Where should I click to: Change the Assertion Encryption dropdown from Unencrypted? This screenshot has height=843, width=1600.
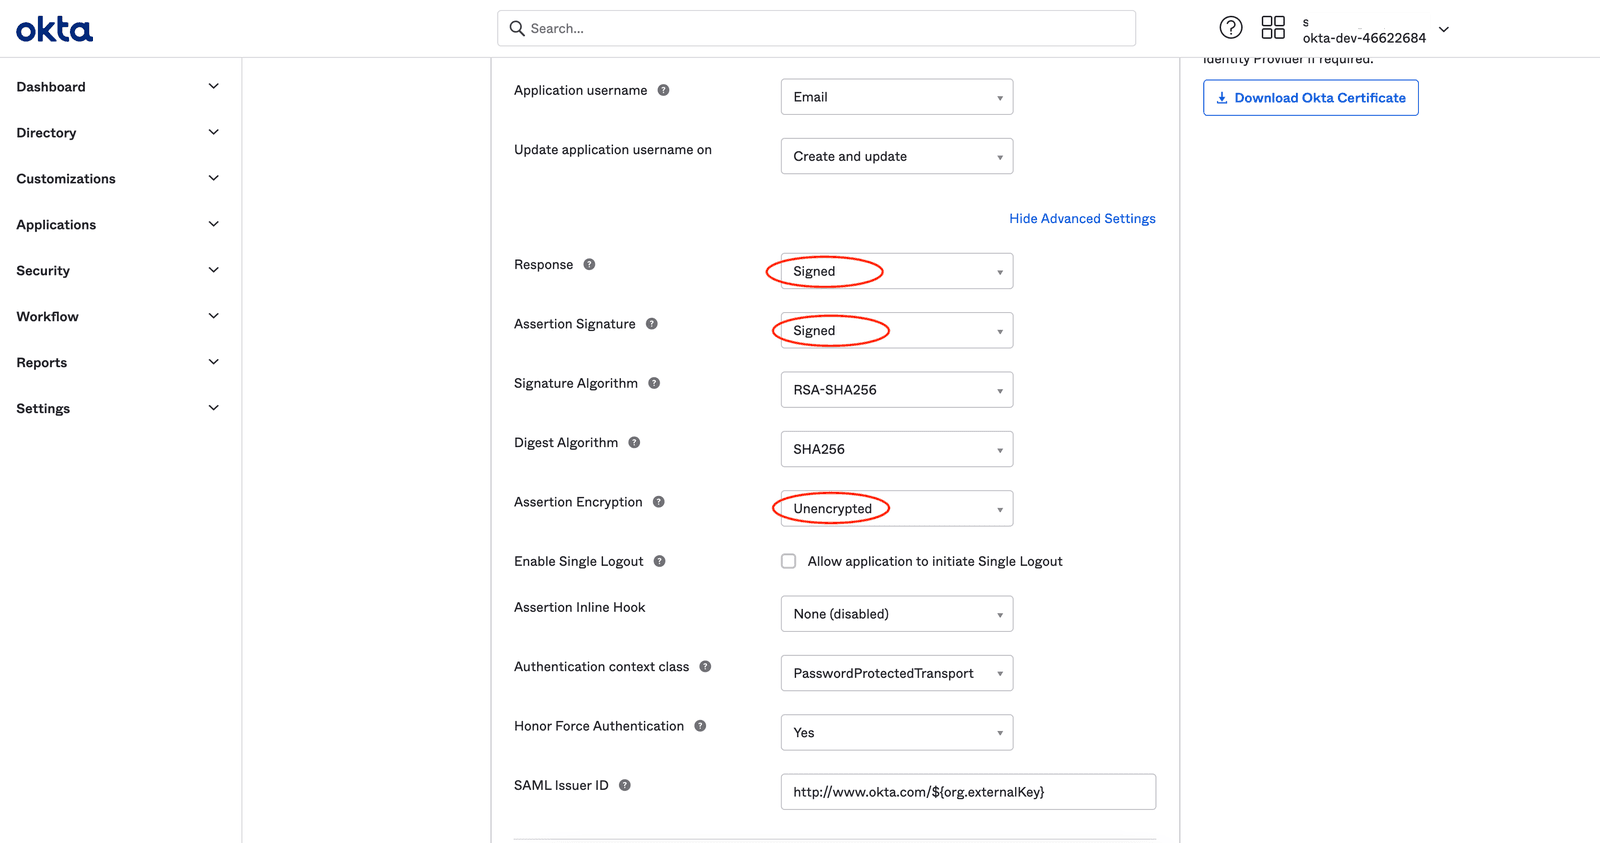(x=896, y=508)
